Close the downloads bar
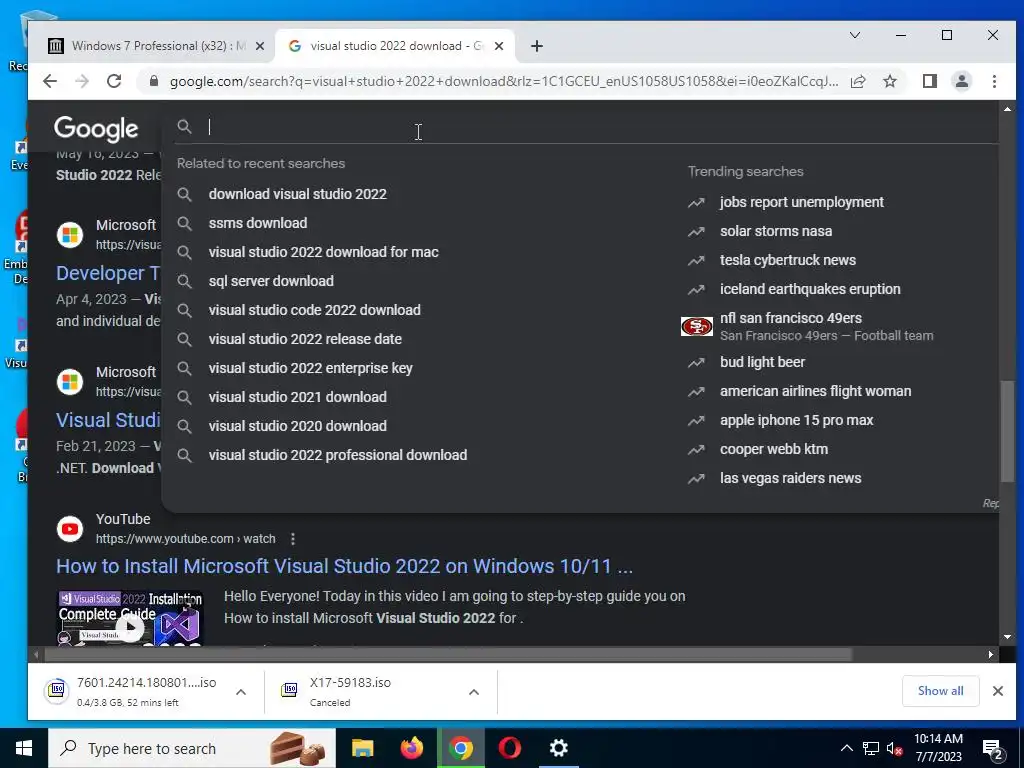The width and height of the screenshot is (1024, 768). pyautogui.click(x=997, y=691)
